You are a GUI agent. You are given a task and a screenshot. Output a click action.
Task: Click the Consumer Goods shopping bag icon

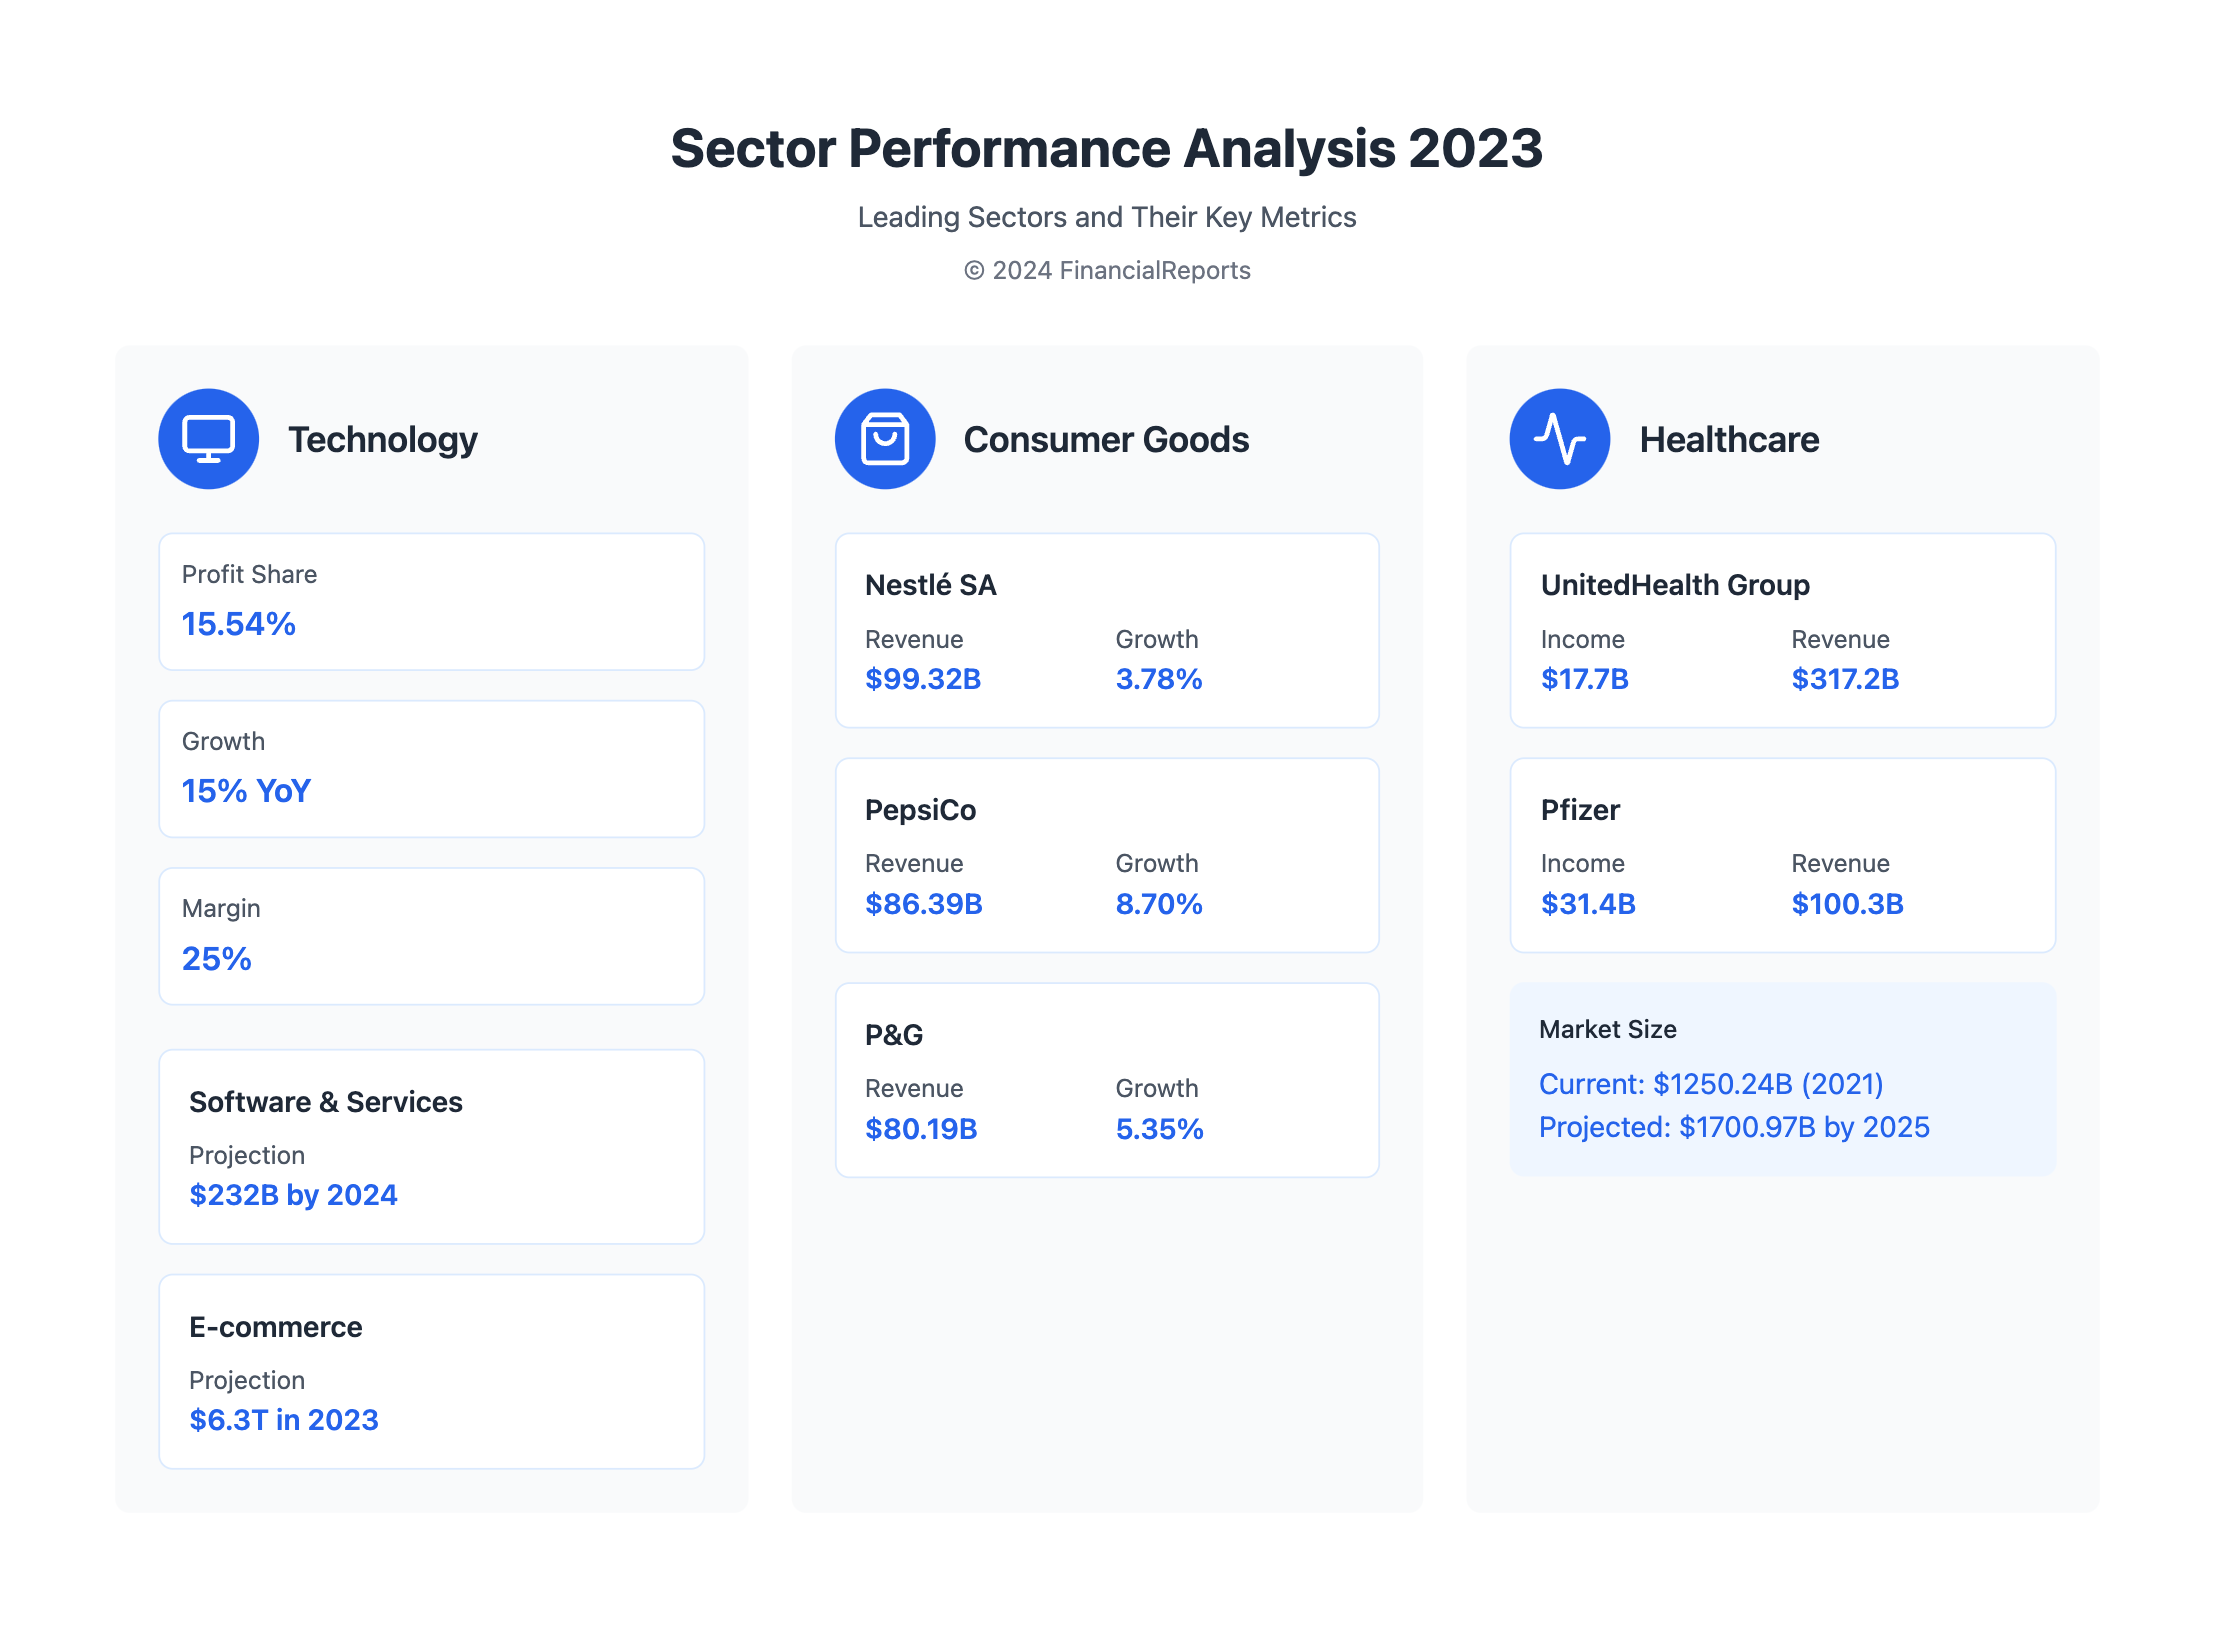point(884,439)
